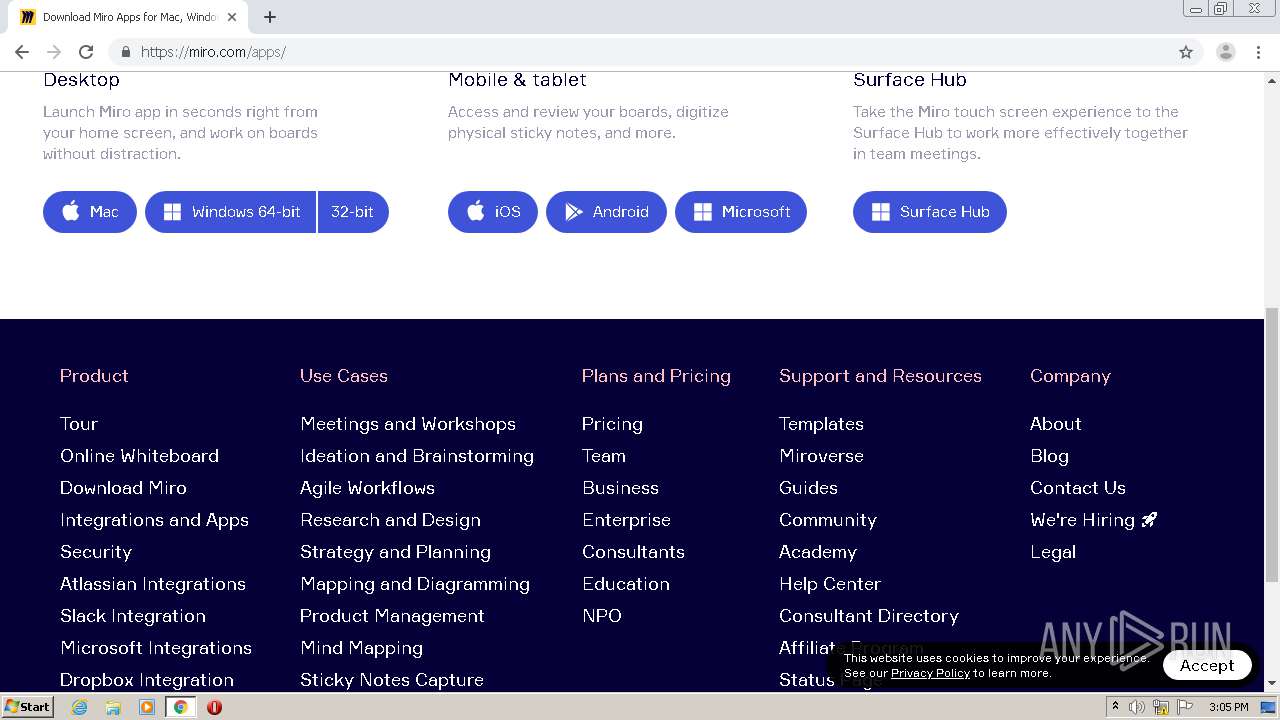Download the 32-bit Windows version

[x=353, y=212]
